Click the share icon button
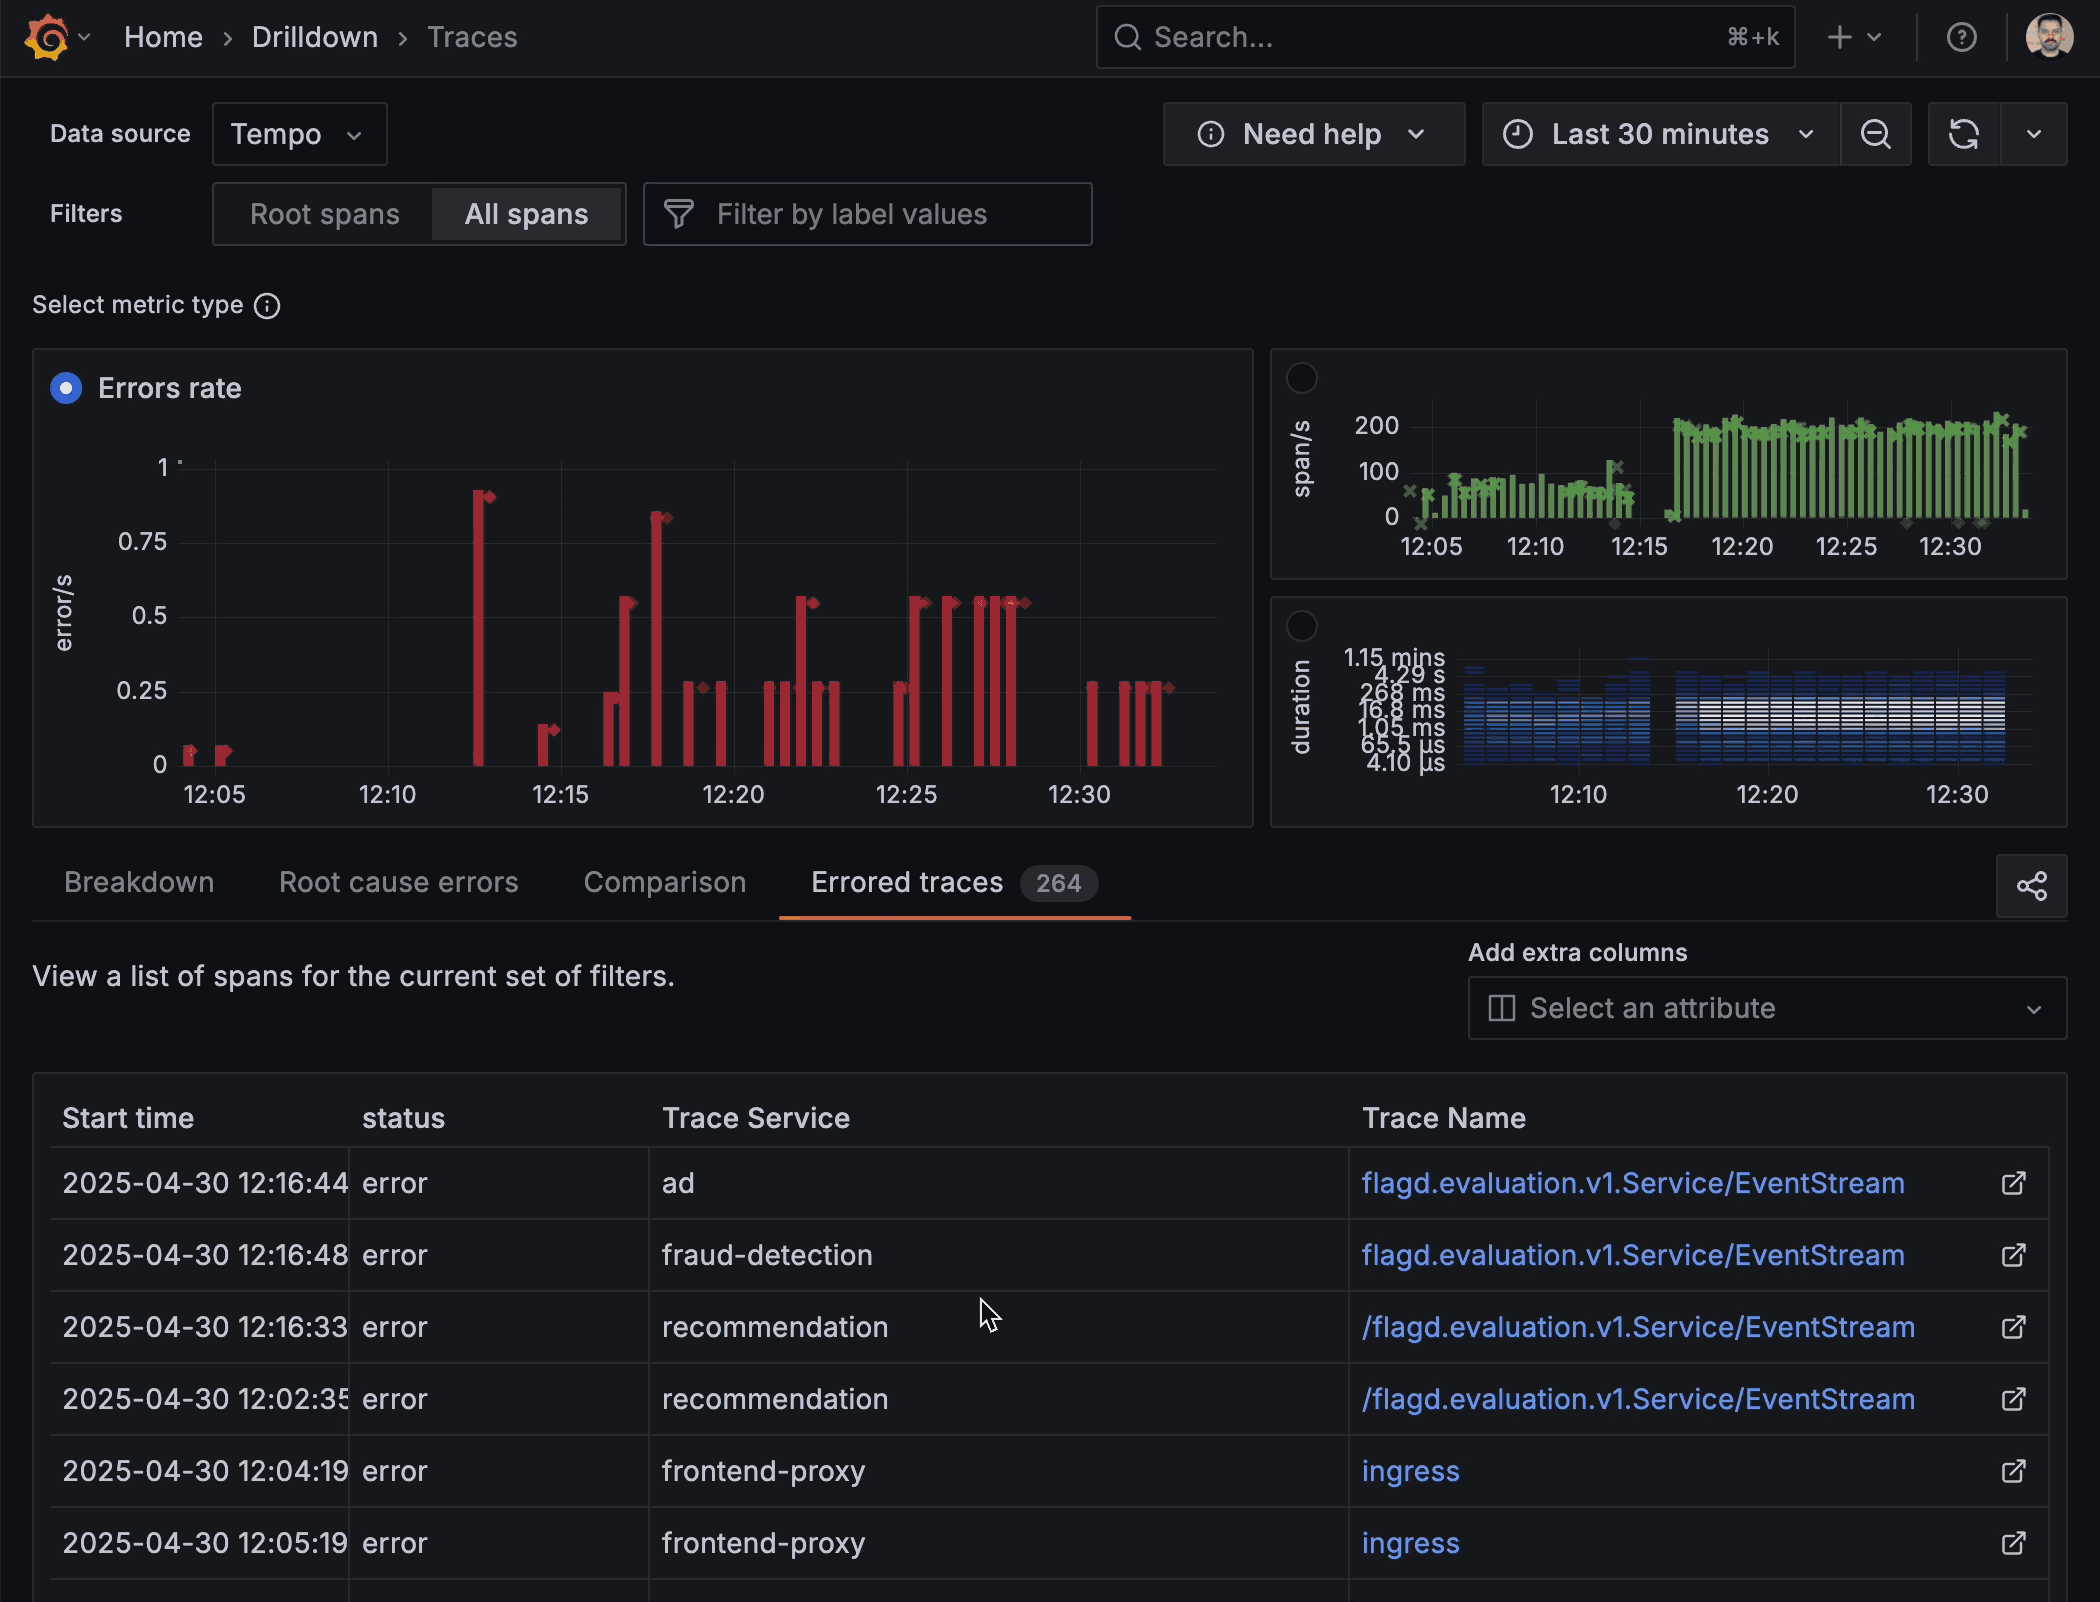 click(x=2031, y=886)
